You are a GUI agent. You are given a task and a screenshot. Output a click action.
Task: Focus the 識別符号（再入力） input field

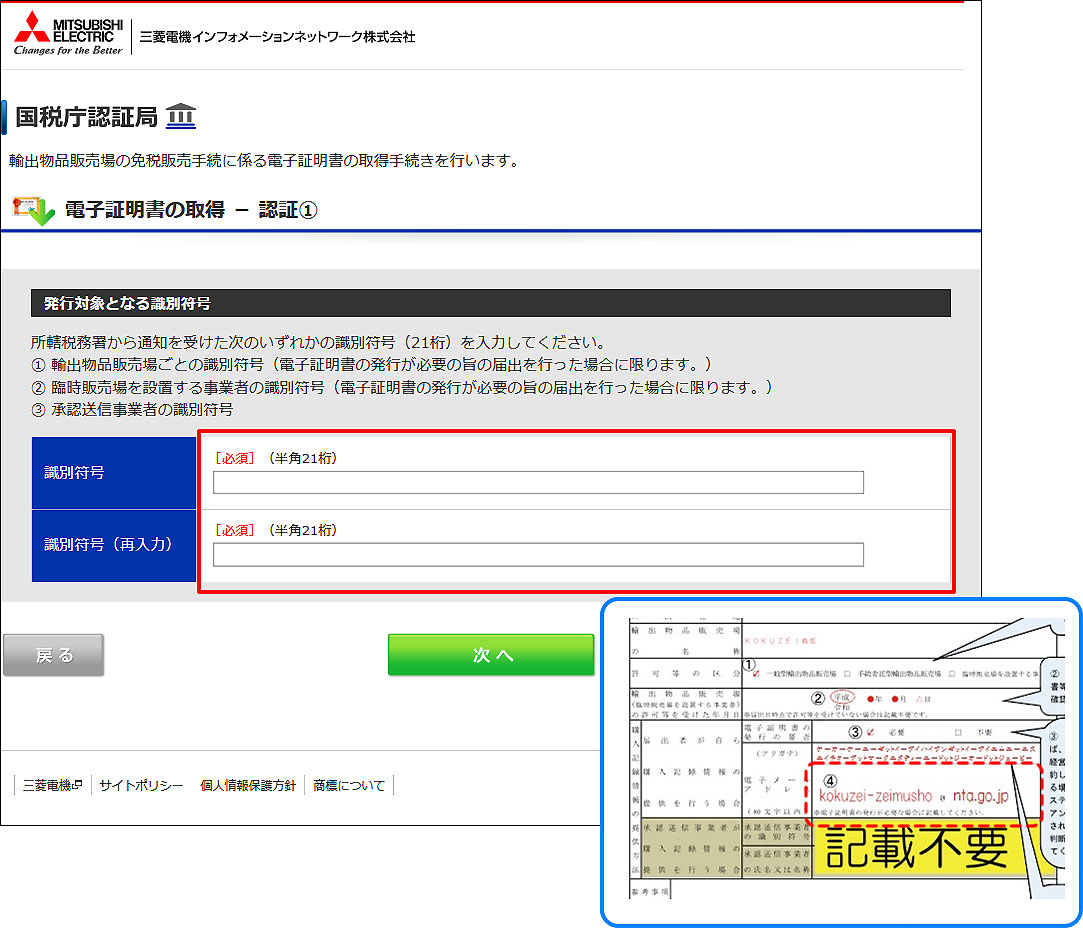(538, 555)
